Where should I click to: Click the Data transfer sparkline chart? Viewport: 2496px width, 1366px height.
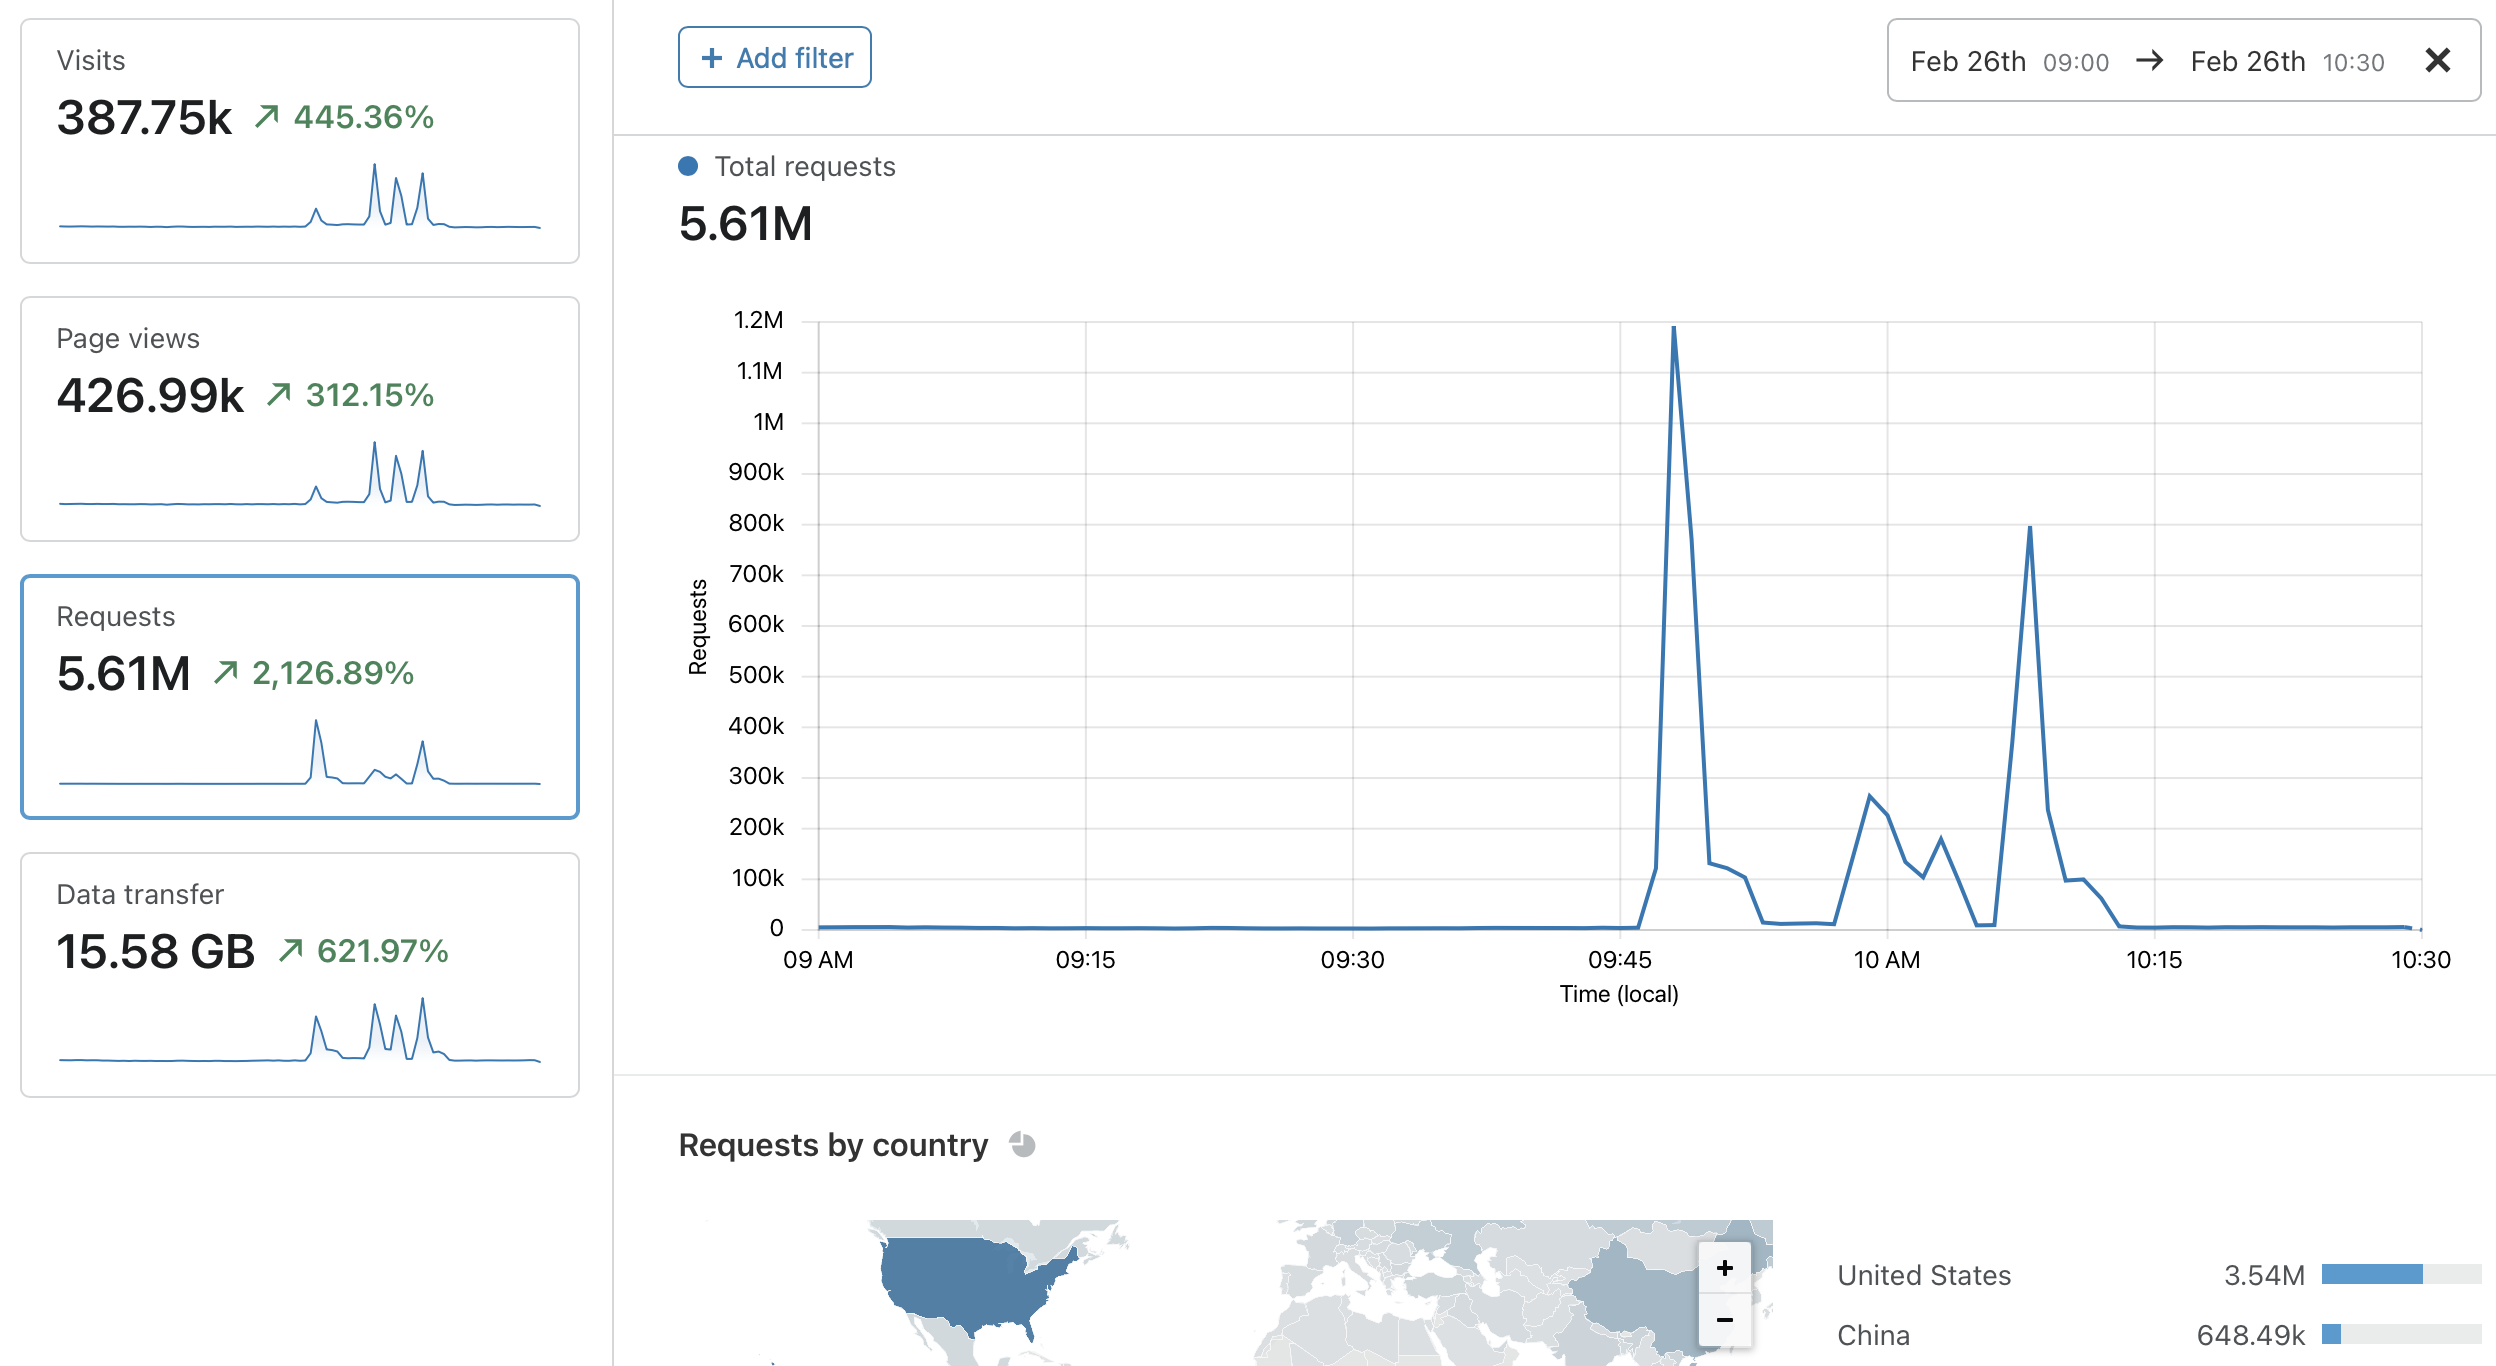click(300, 1030)
